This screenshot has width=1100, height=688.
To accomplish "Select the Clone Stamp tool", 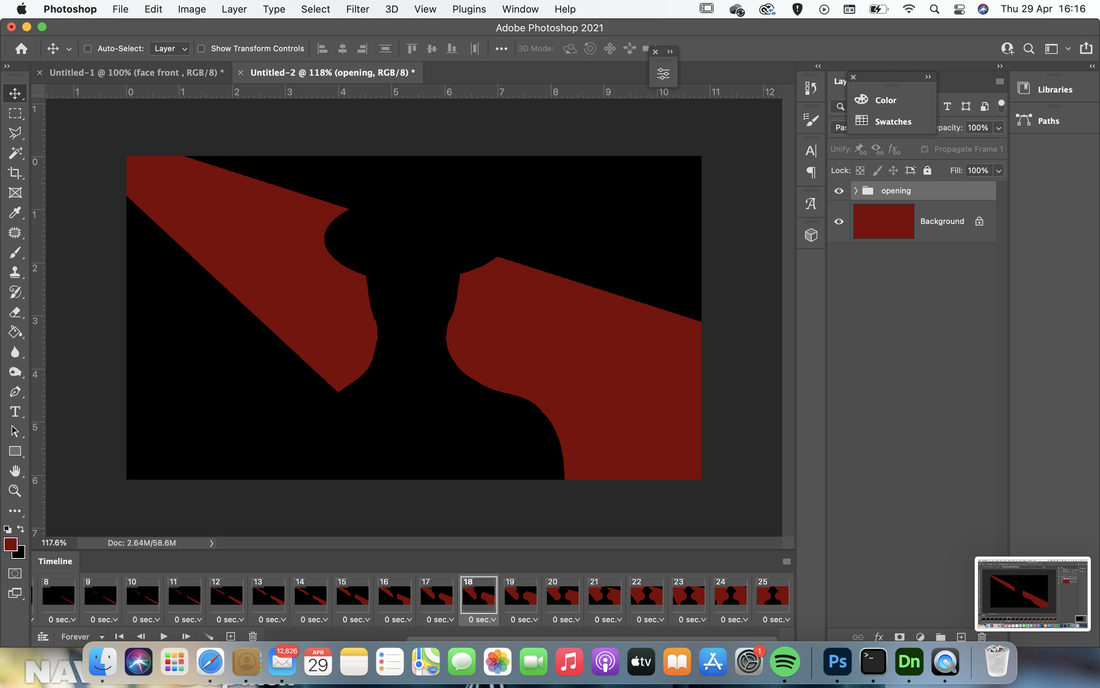I will (x=15, y=272).
